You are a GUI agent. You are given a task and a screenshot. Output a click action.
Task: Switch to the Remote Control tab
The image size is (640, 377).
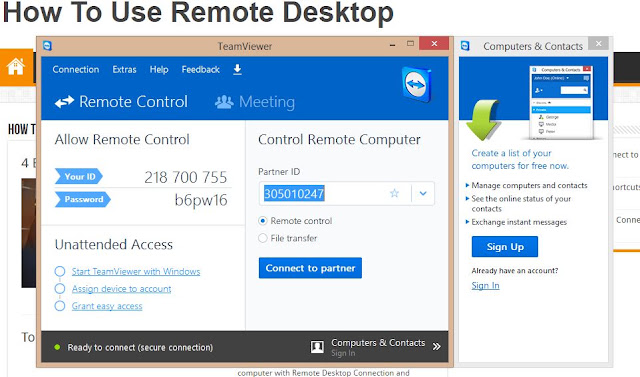coord(121,102)
